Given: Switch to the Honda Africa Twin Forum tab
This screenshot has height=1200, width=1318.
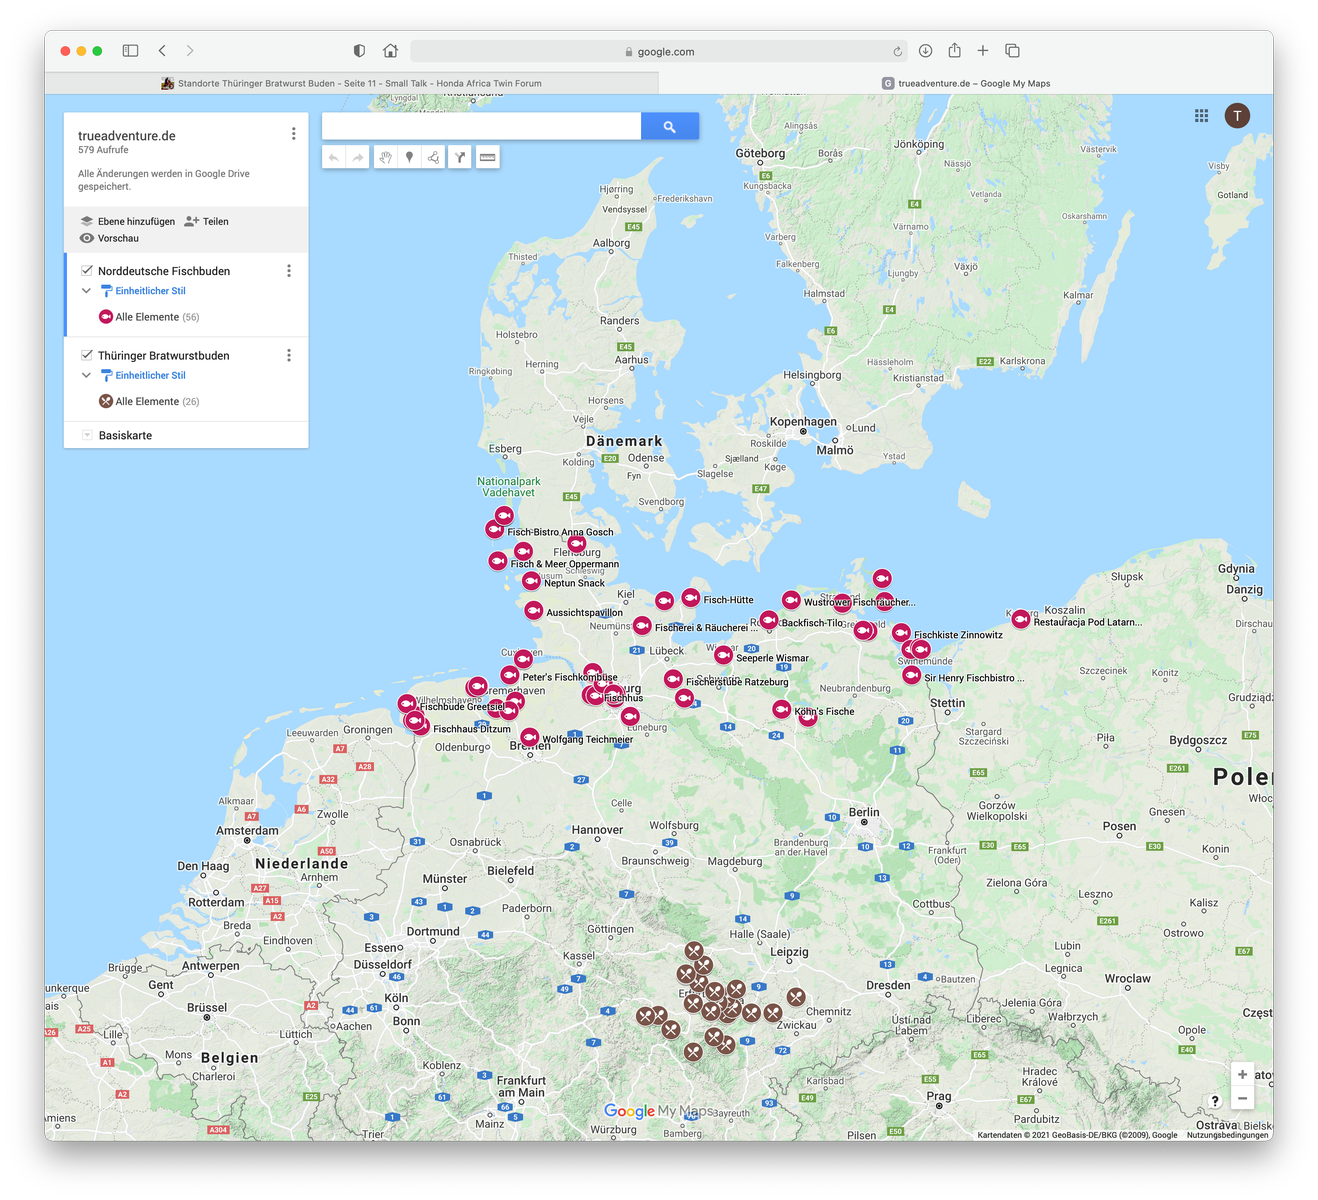Looking at the screenshot, I should (x=352, y=84).
